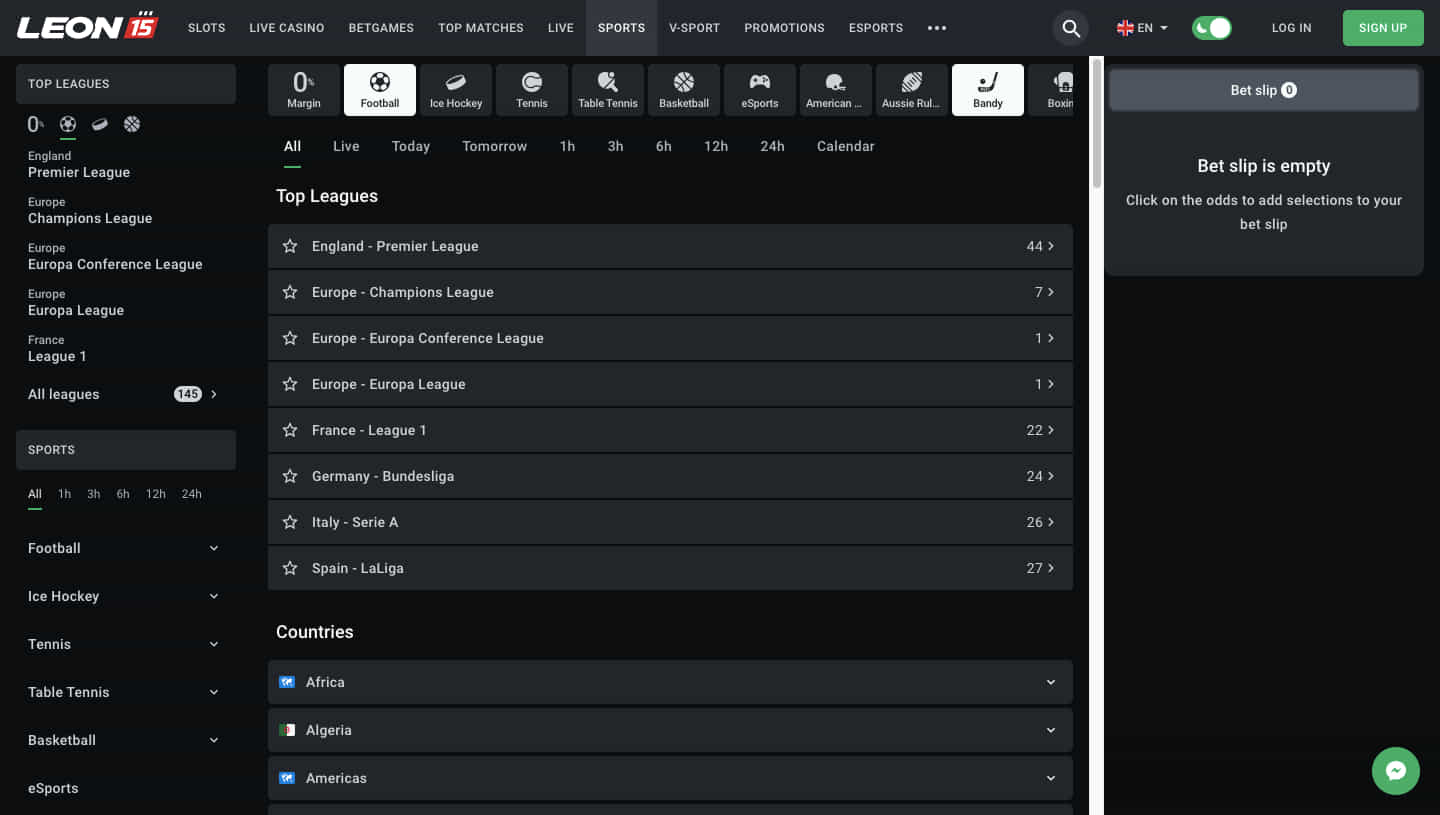Click the LOG IN button
The height and width of the screenshot is (815, 1440).
point(1291,28)
